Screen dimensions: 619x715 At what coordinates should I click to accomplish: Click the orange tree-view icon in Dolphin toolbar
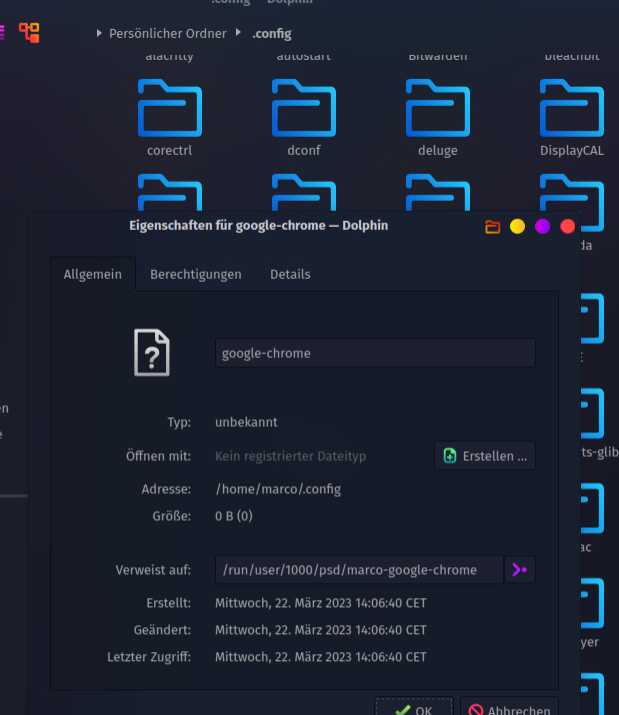[x=29, y=33]
